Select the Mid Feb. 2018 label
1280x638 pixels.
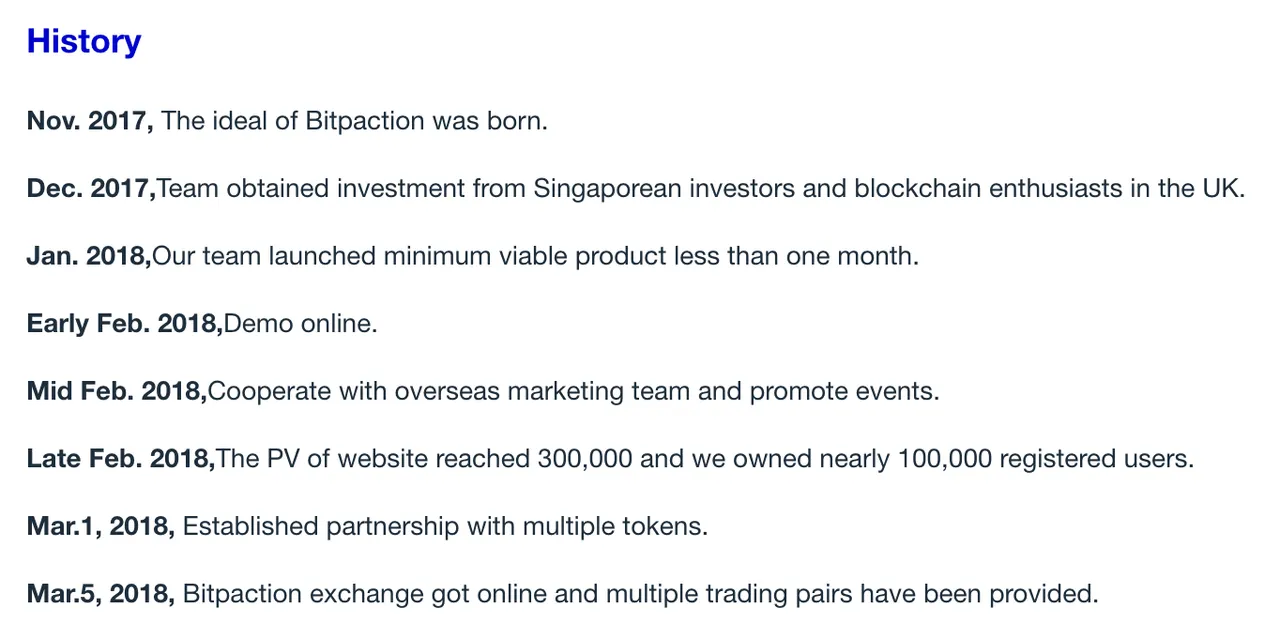tap(117, 391)
